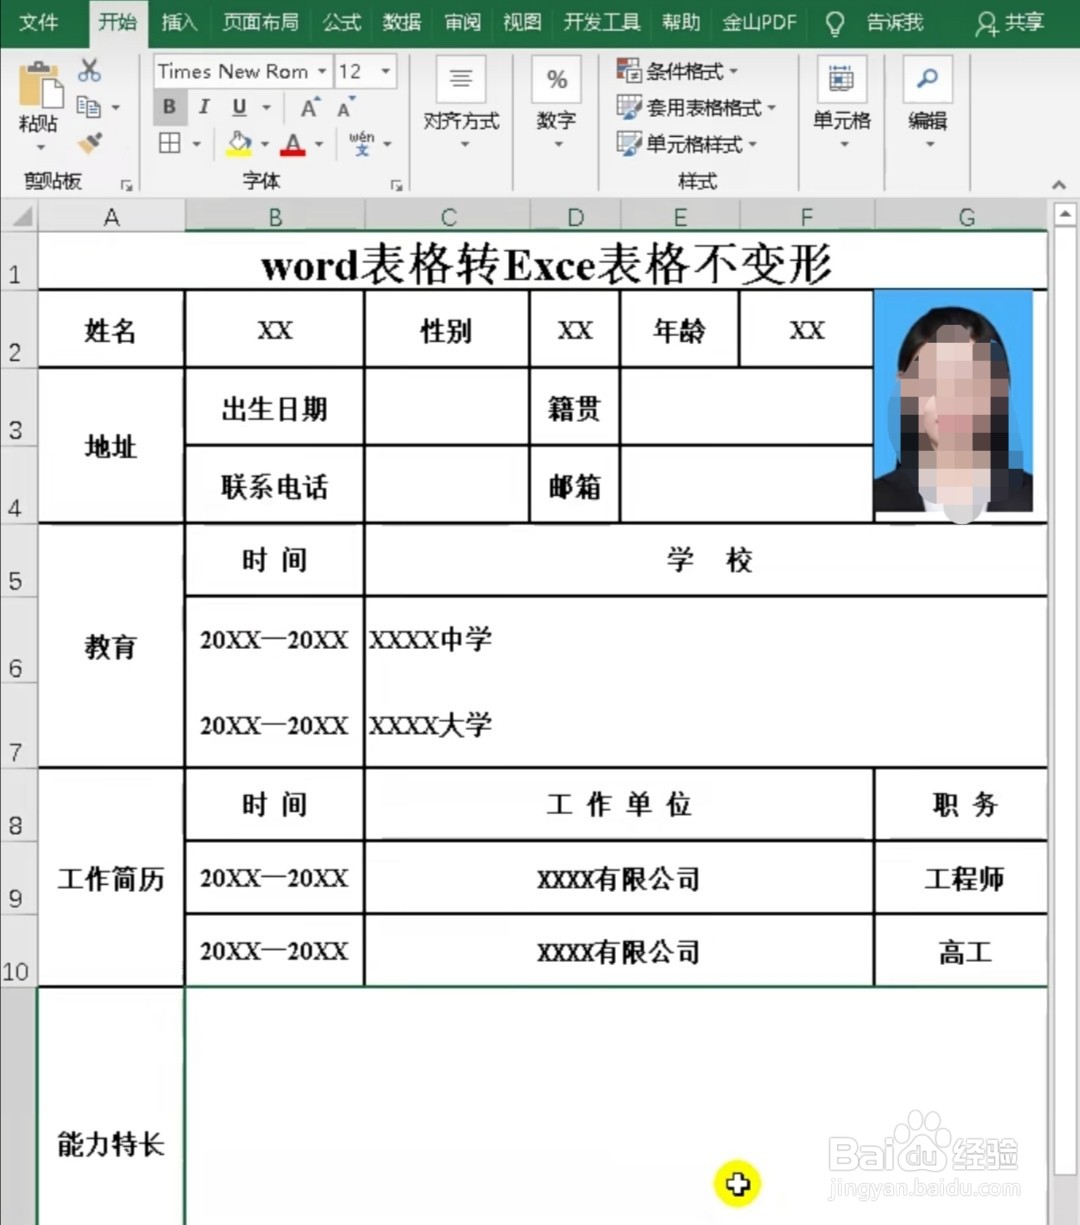Image resolution: width=1080 pixels, height=1225 pixels.
Task: Click the percent number format icon
Action: (556, 77)
